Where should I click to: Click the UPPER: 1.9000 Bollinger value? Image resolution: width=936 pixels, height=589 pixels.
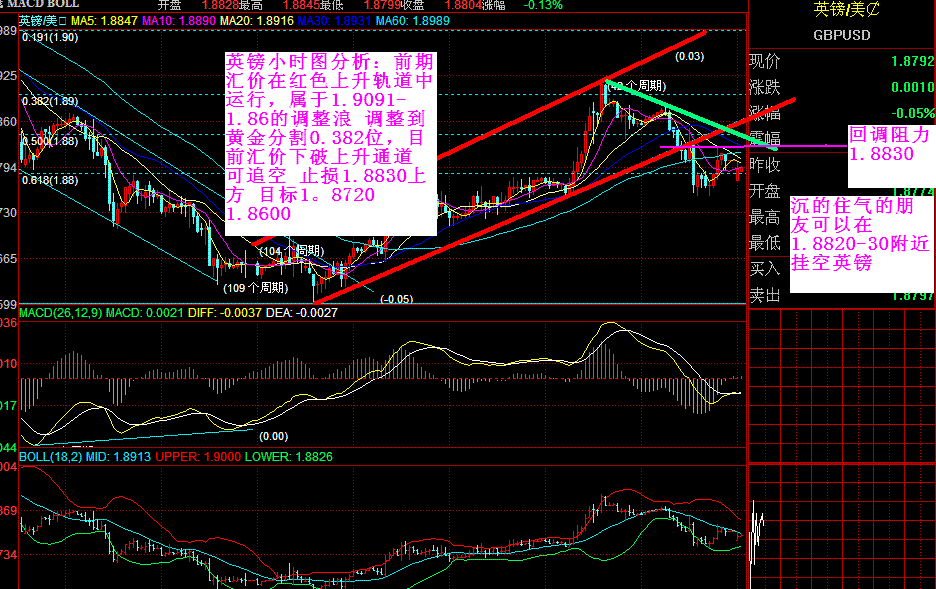point(198,457)
